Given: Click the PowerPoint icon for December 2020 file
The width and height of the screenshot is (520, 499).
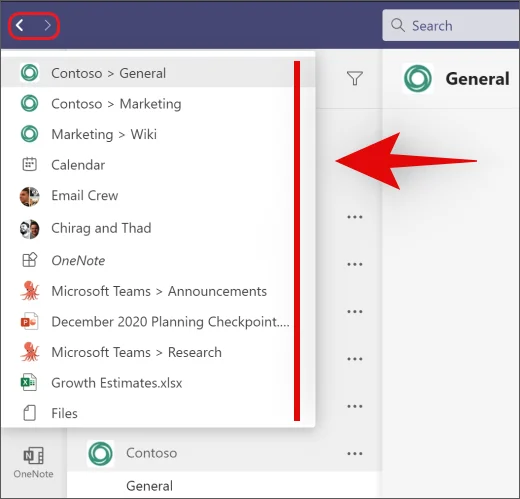Looking at the screenshot, I should (29, 321).
